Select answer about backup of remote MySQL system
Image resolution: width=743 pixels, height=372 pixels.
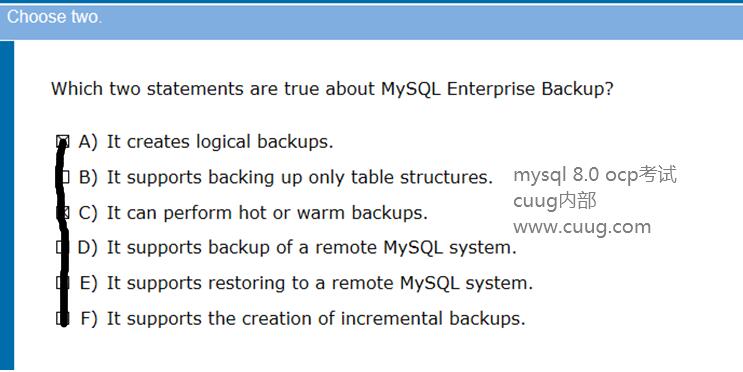[311, 247]
